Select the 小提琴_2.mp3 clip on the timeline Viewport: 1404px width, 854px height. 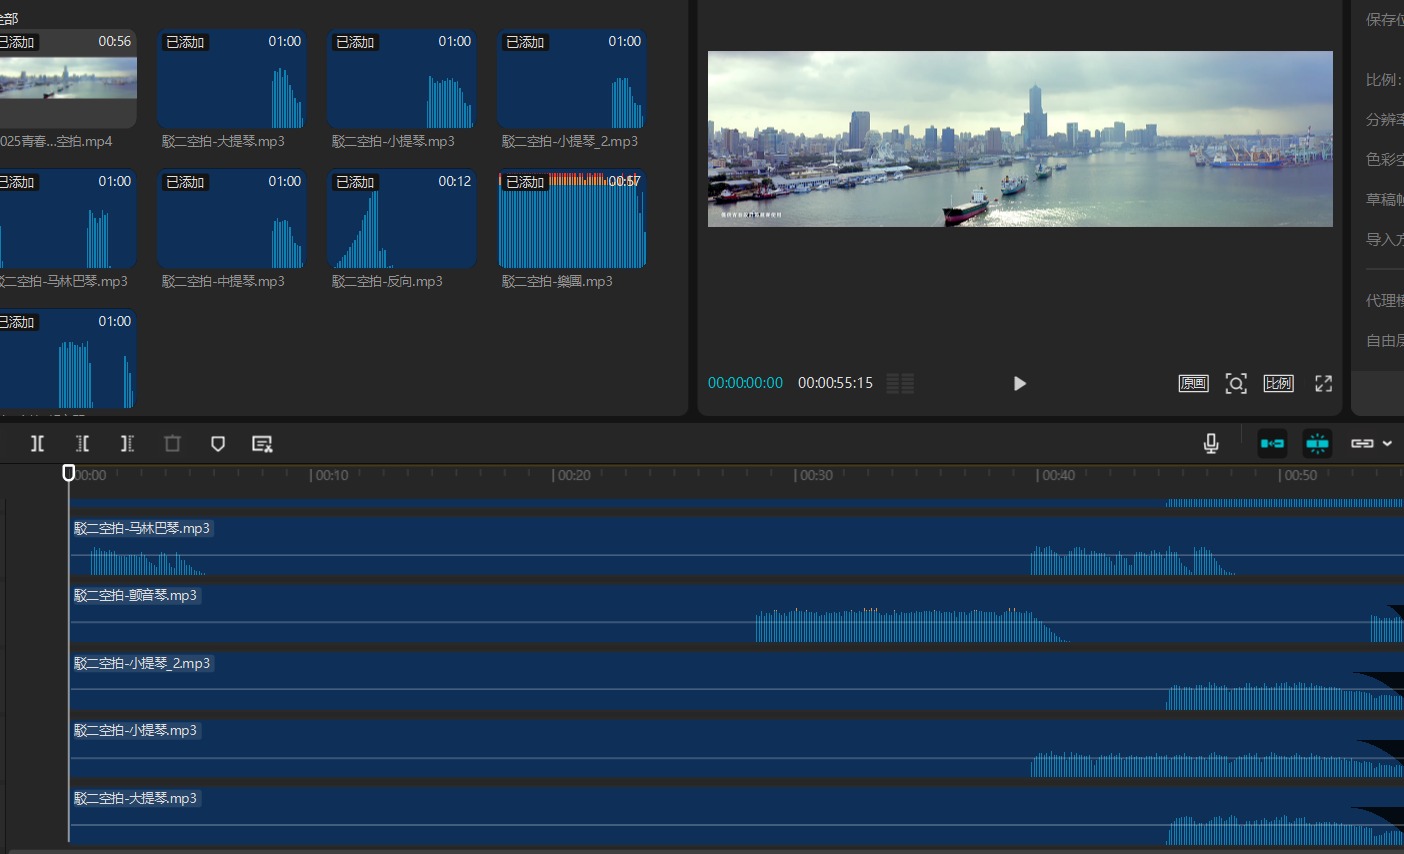click(736, 681)
